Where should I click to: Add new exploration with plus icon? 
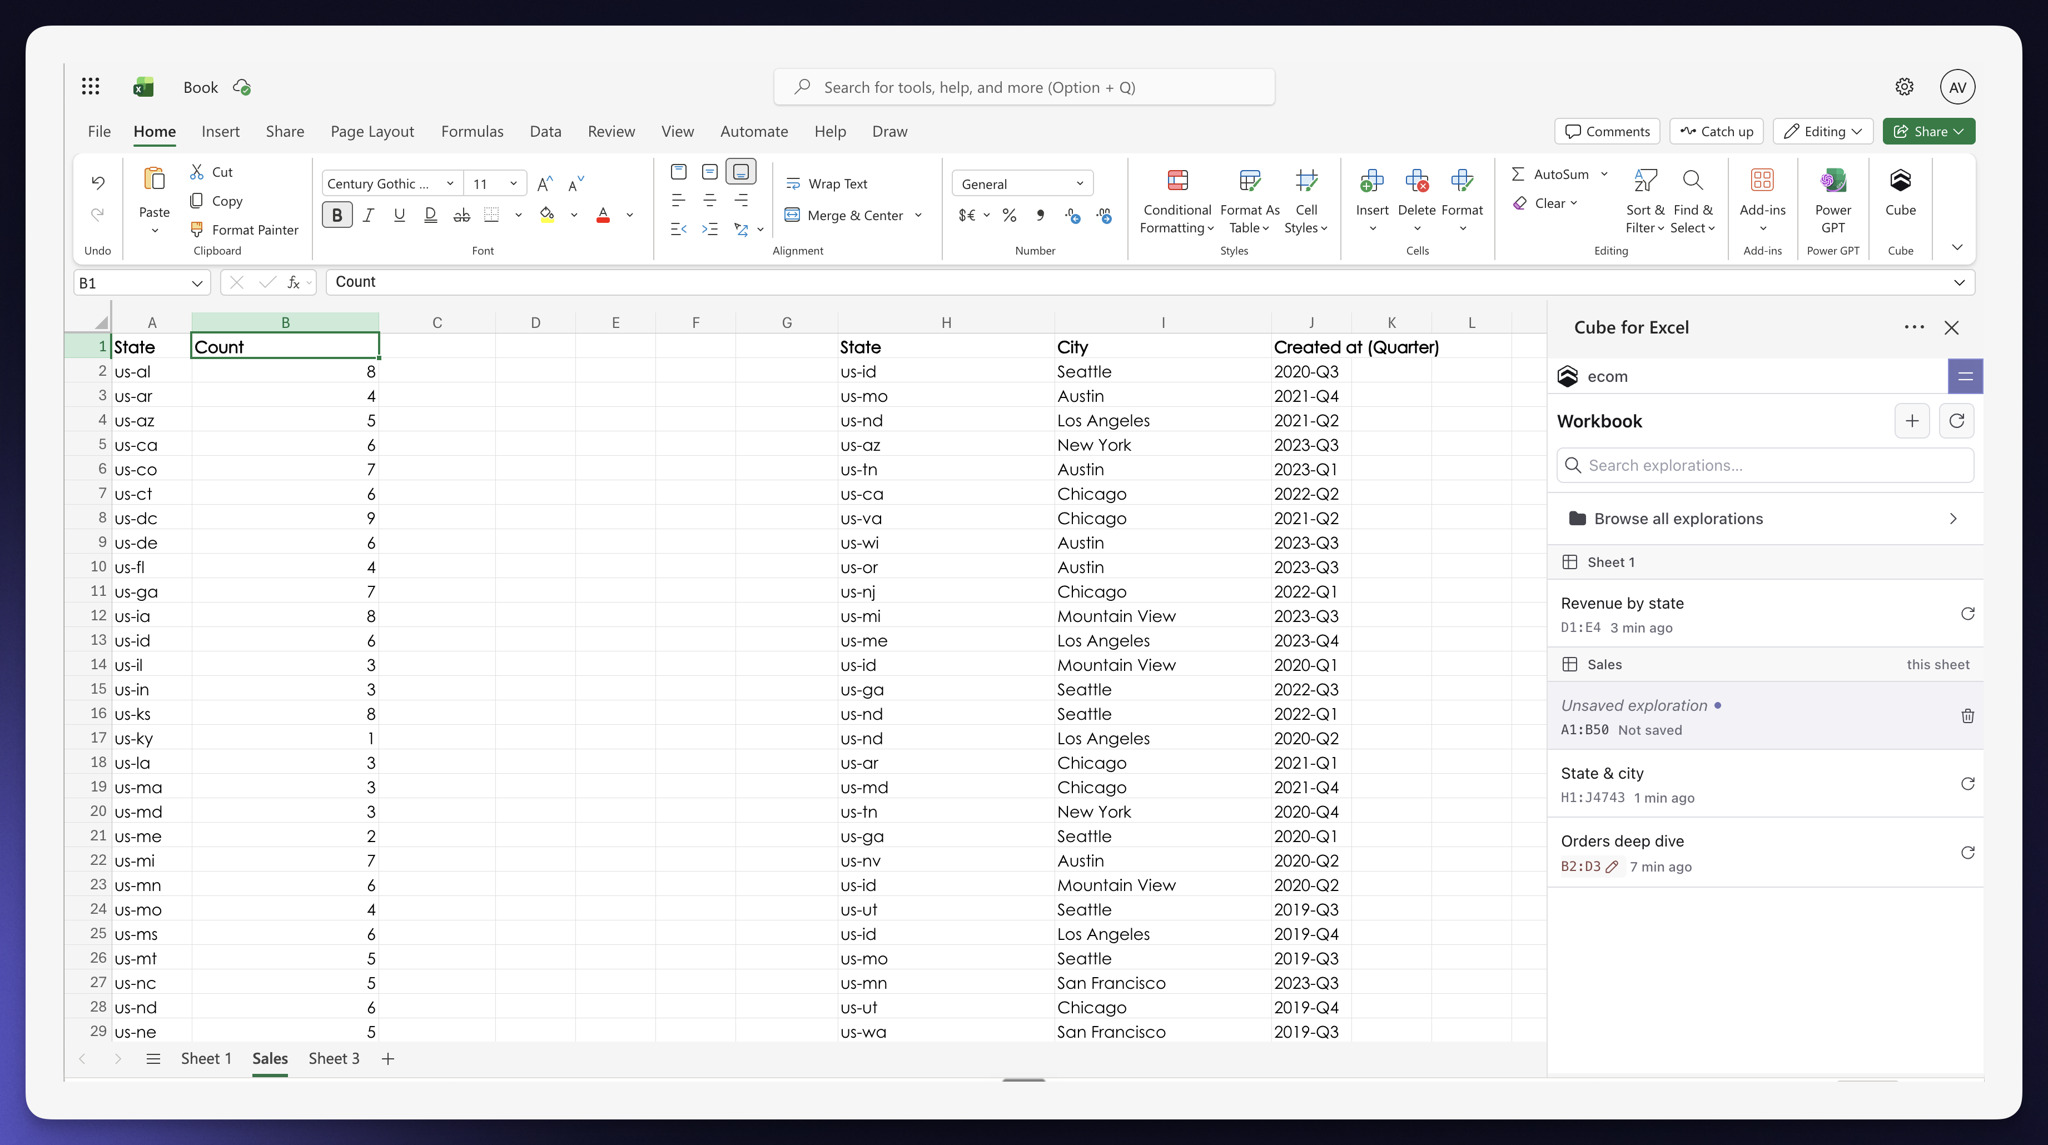pyautogui.click(x=1912, y=421)
